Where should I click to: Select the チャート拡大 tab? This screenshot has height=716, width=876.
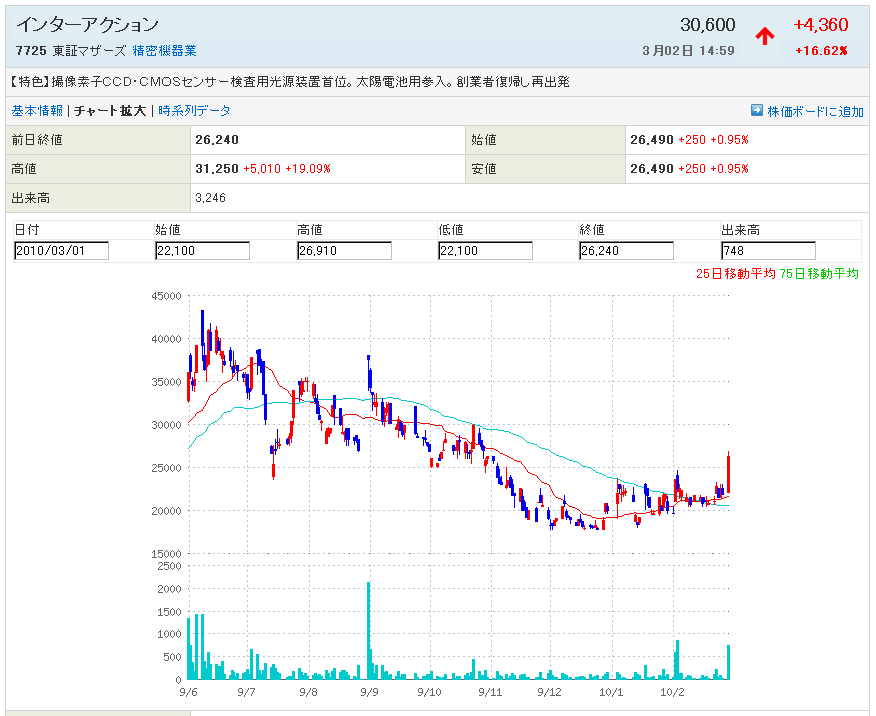pyautogui.click(x=110, y=111)
